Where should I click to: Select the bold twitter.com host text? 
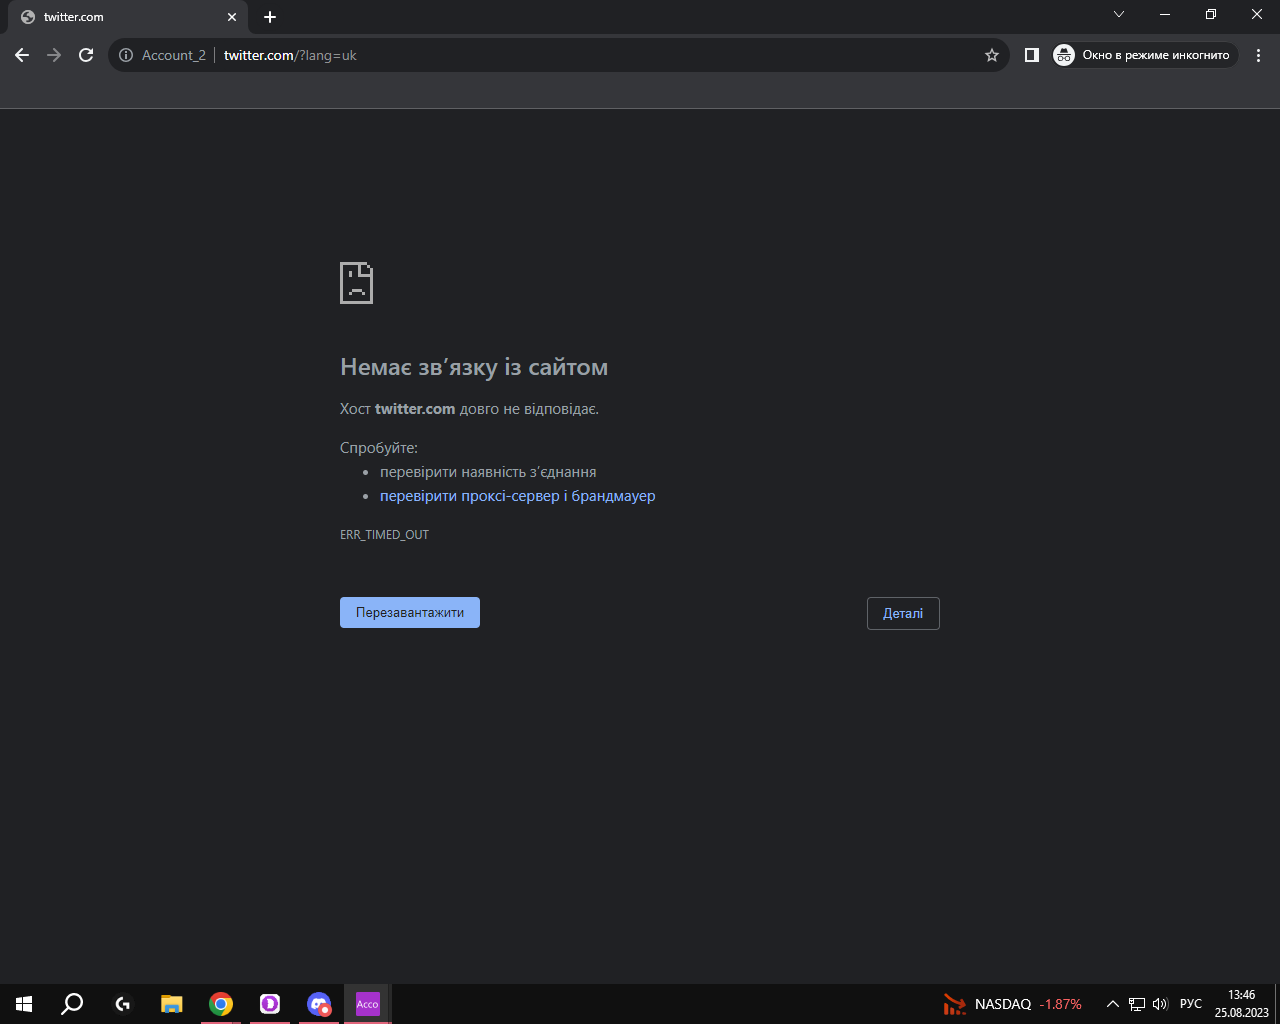415,409
